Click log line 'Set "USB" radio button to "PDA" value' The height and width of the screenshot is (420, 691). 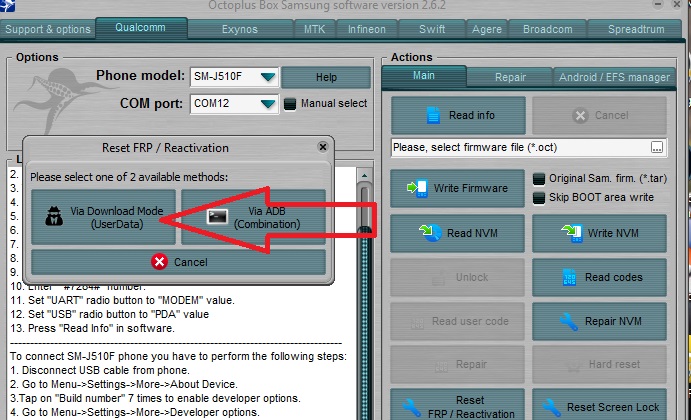point(119,314)
